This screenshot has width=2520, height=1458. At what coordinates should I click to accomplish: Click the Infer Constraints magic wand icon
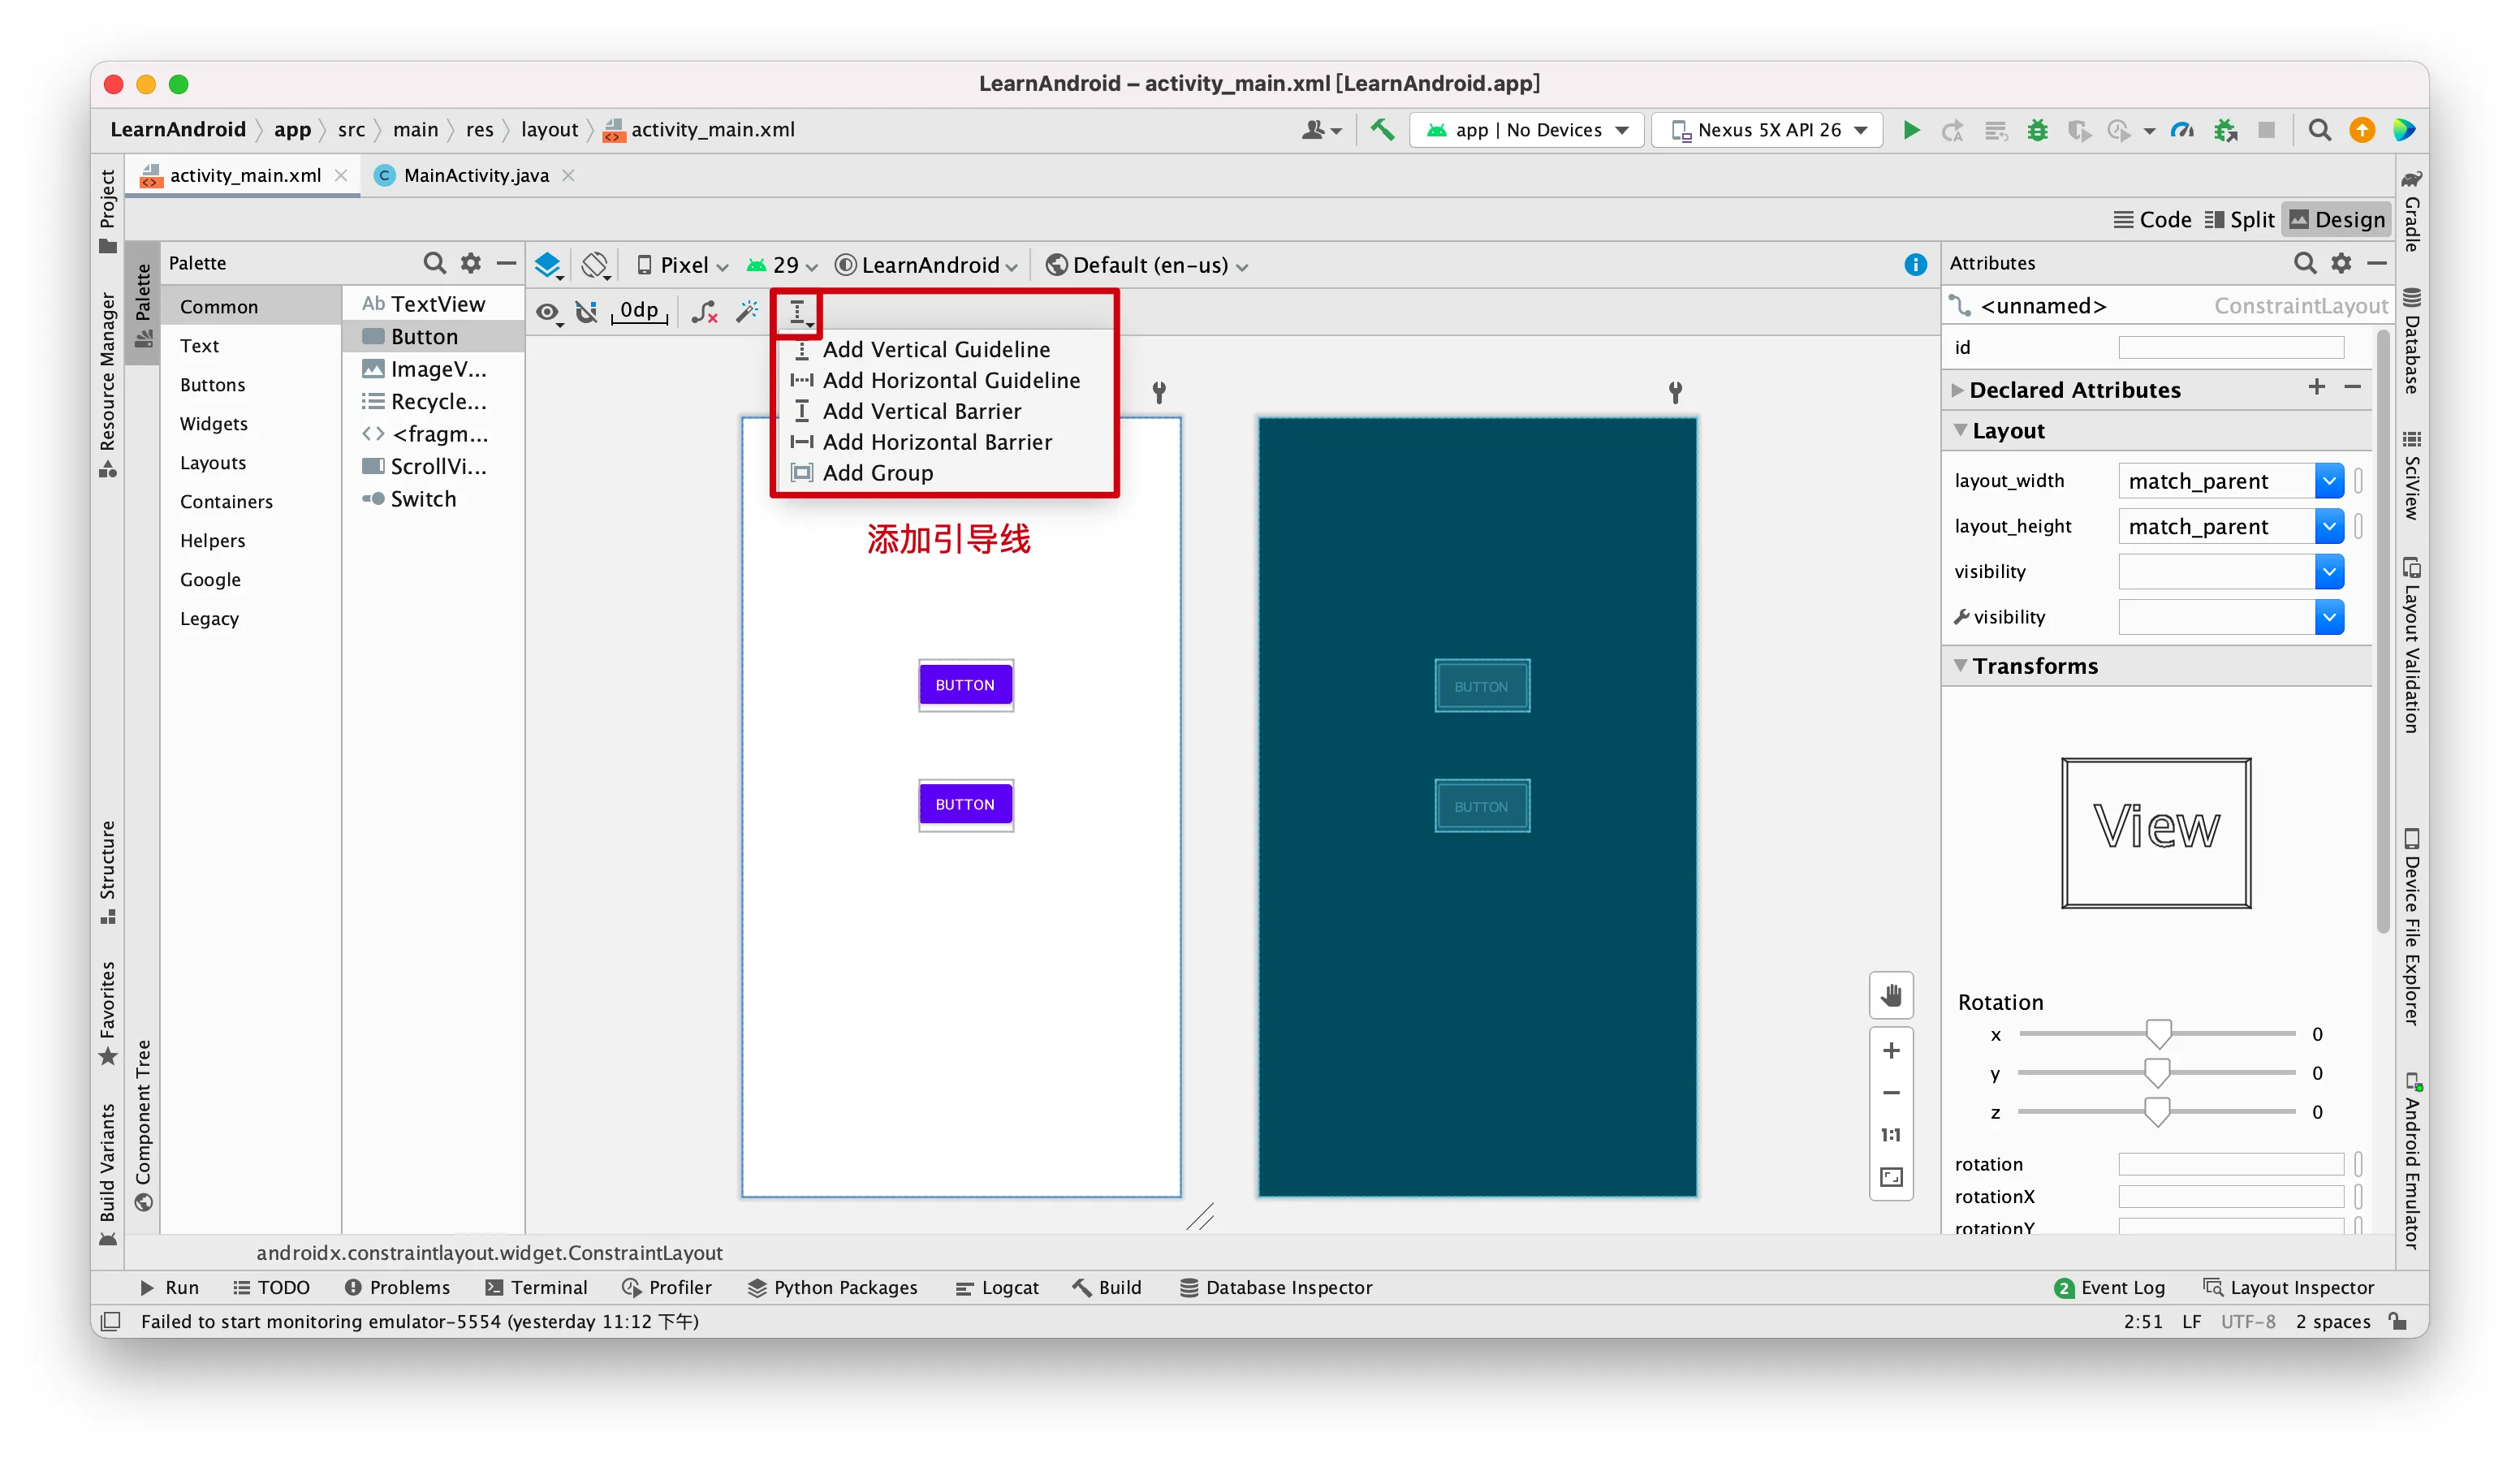pos(746,312)
